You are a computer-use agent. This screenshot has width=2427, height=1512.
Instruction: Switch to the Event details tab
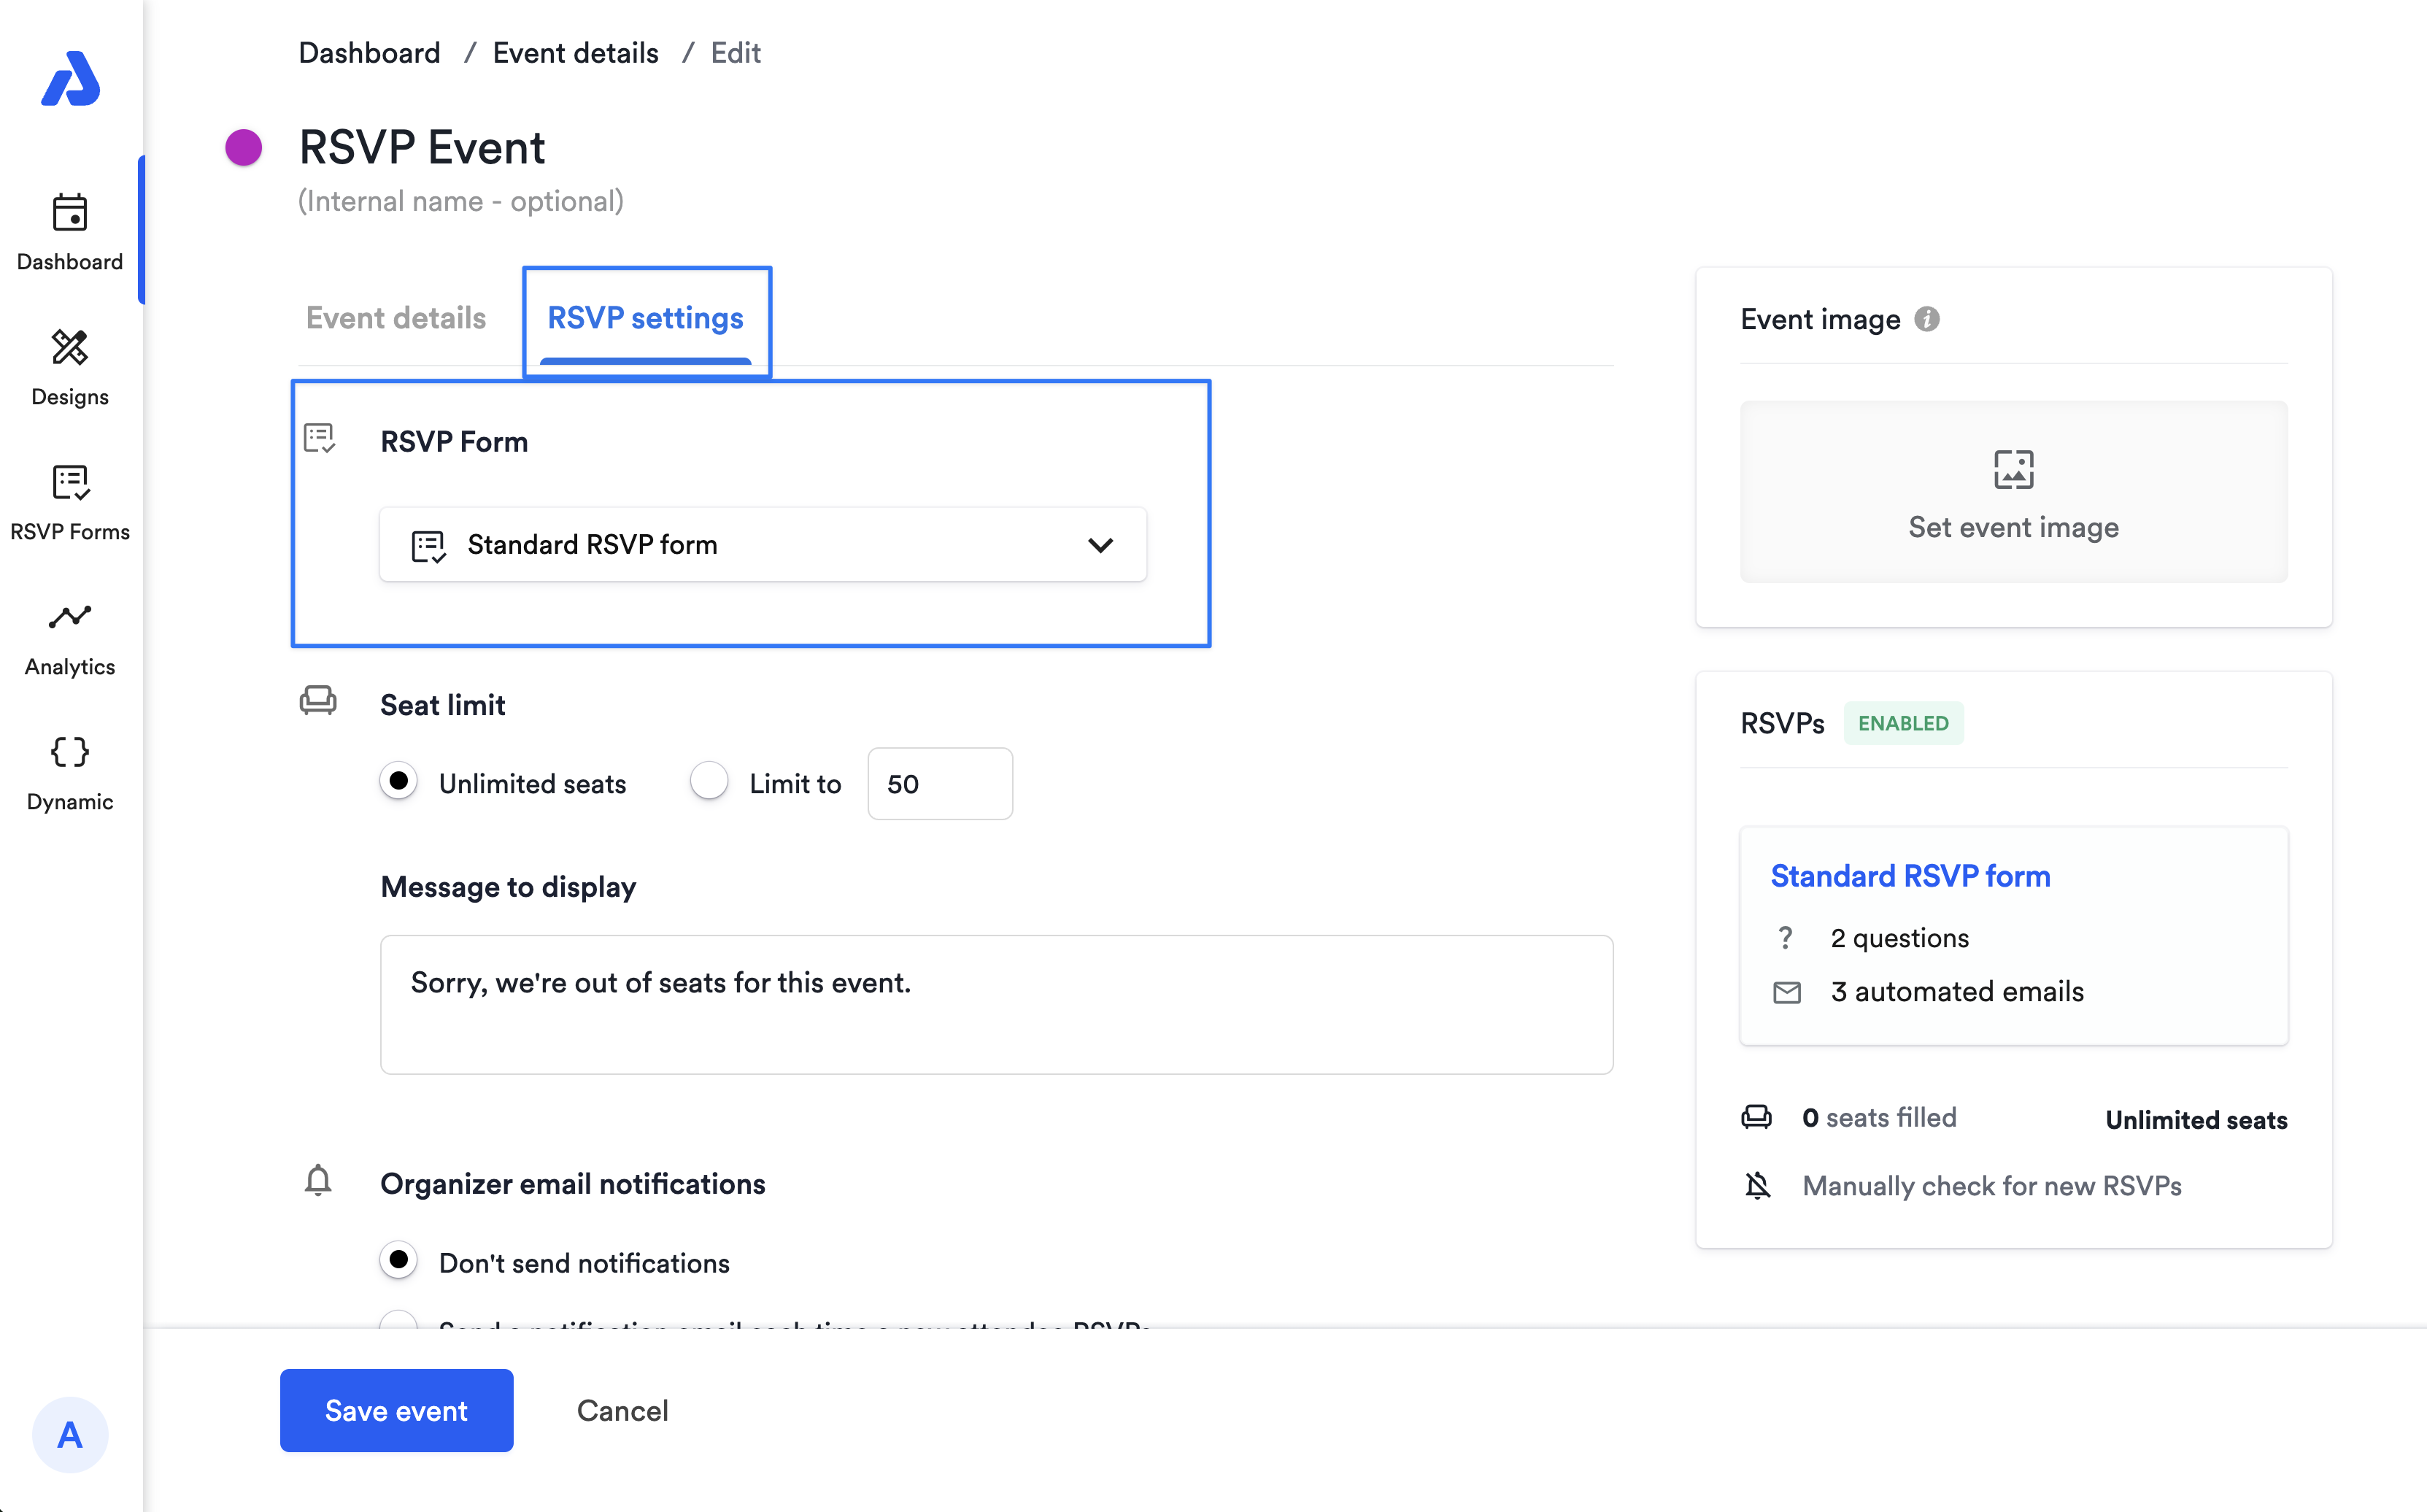tap(396, 318)
